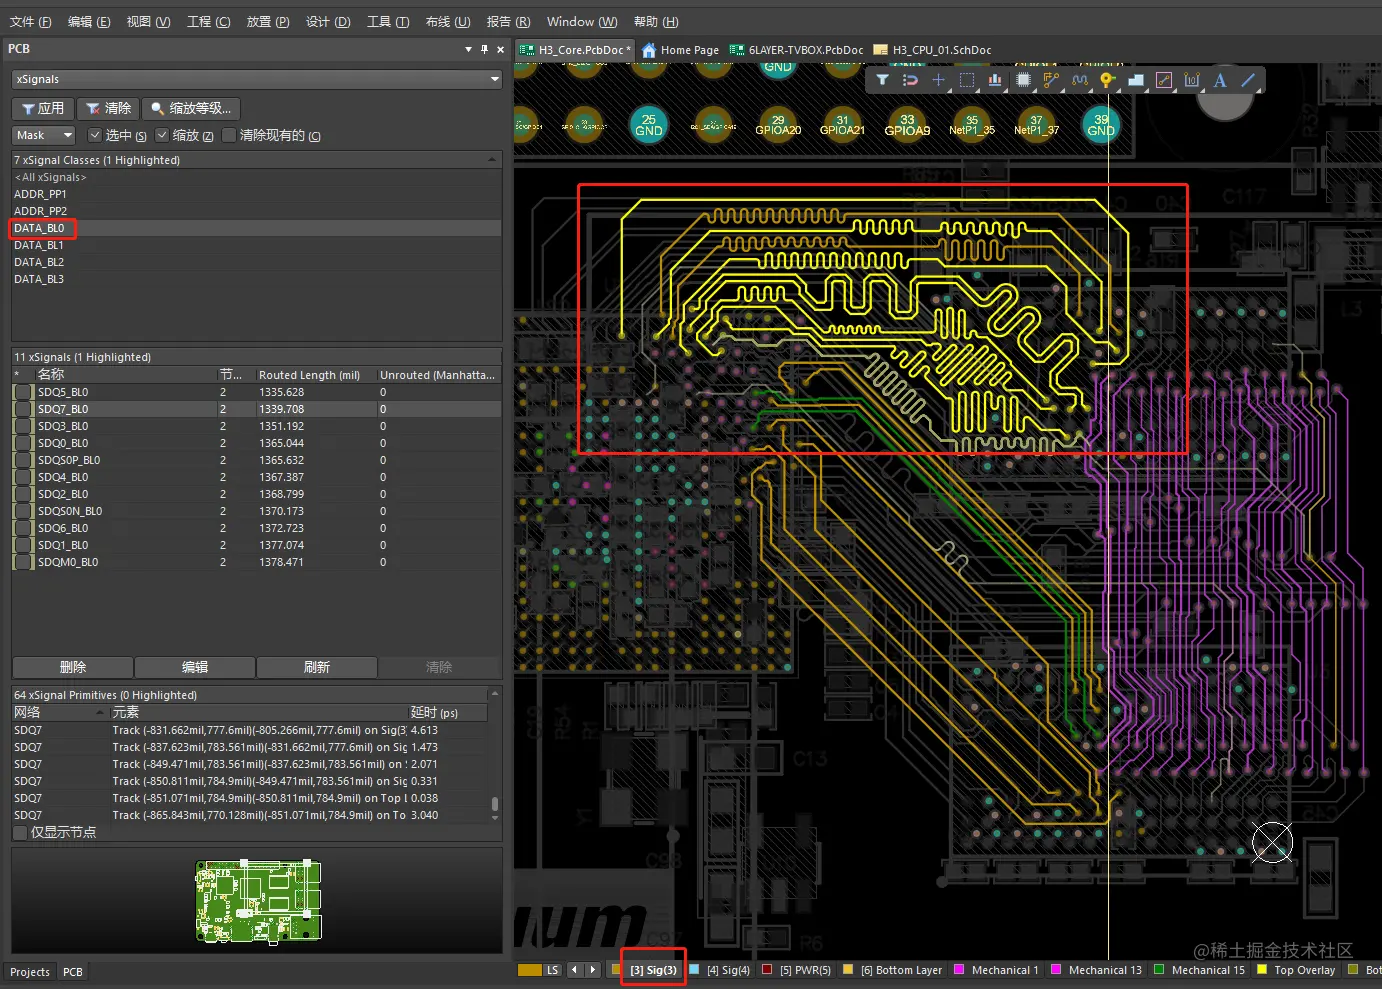Screen dimensions: 1382x989
Task: Enable the 清除现有的 checkbox
Action: tap(229, 135)
